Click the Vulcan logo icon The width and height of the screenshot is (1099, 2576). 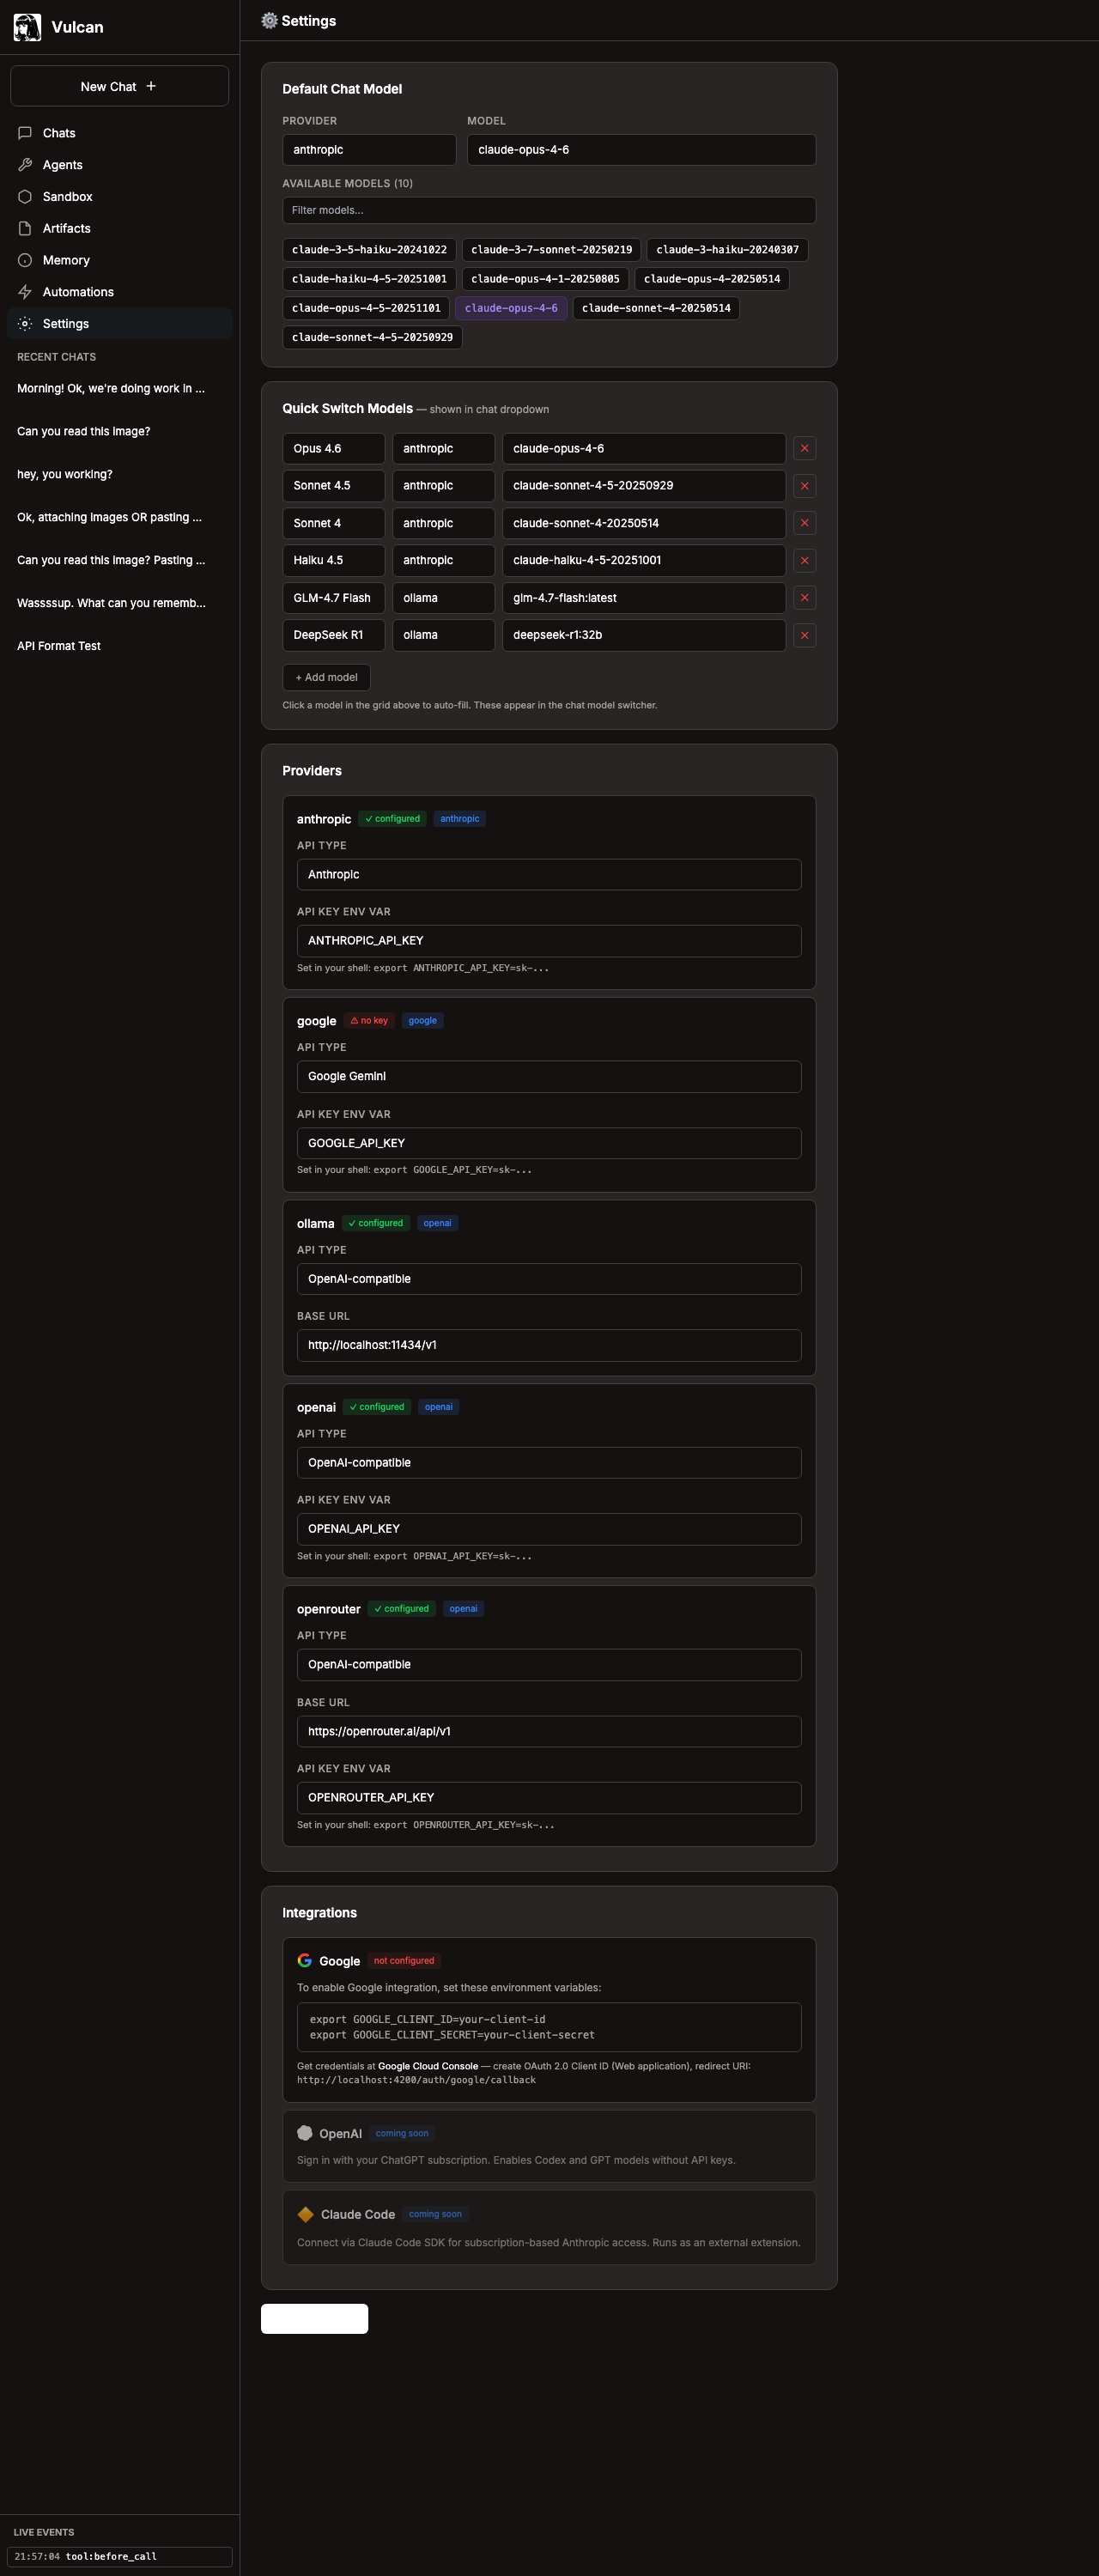tap(27, 27)
